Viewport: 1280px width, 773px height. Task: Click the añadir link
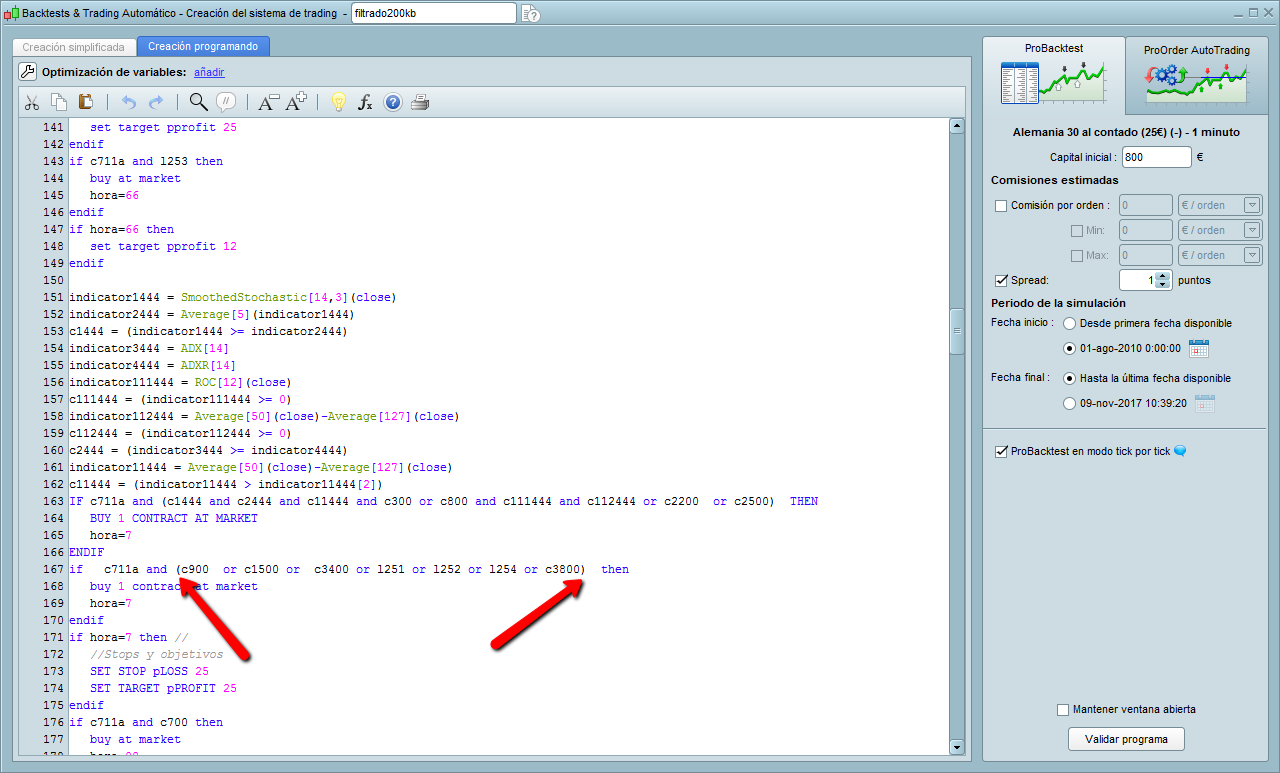pyautogui.click(x=209, y=72)
